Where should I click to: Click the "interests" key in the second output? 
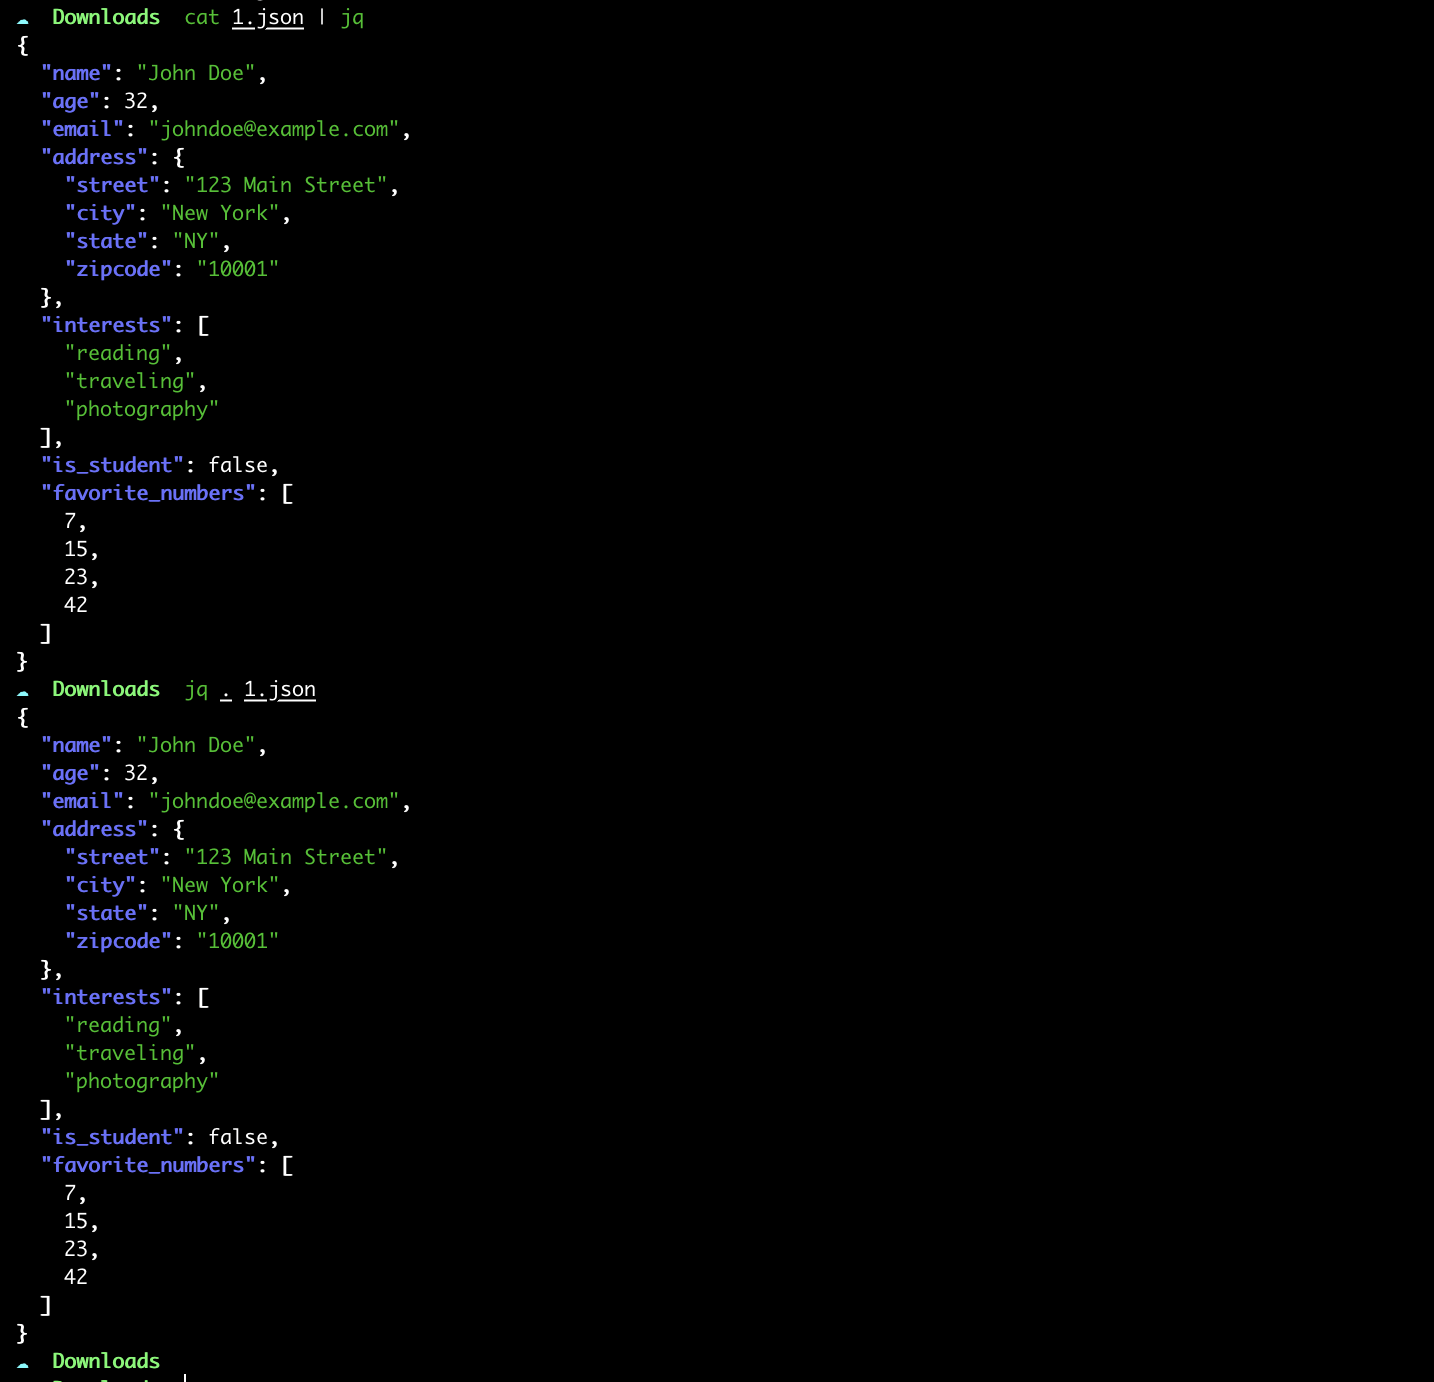(x=106, y=997)
